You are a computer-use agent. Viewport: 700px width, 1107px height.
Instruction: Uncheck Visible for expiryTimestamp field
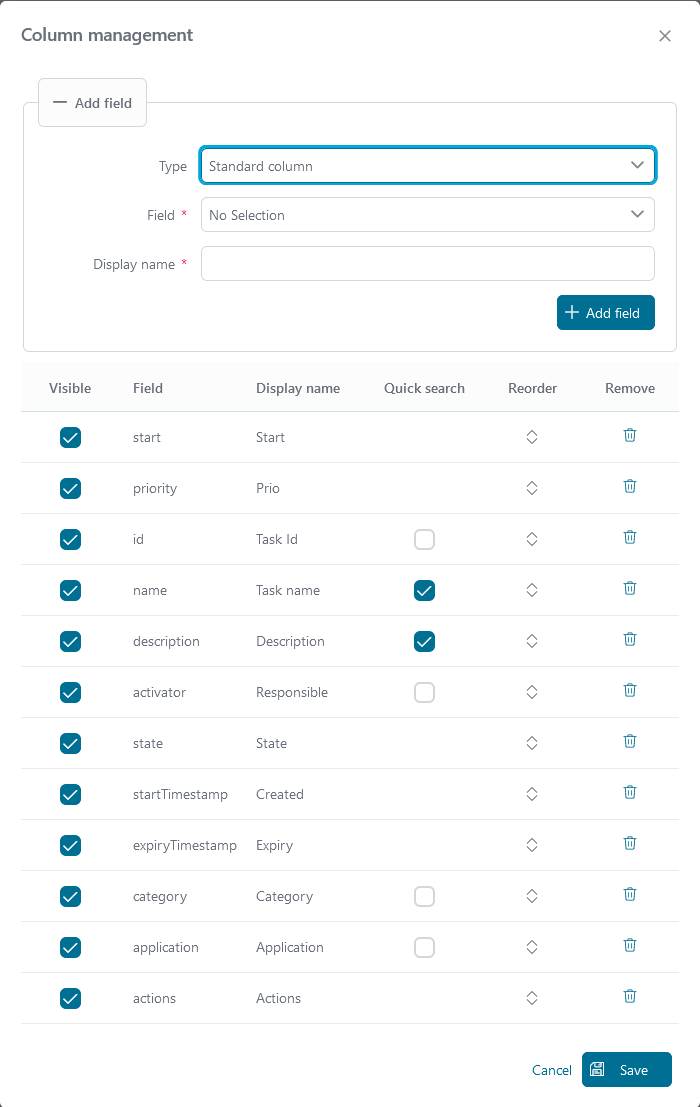pos(71,845)
